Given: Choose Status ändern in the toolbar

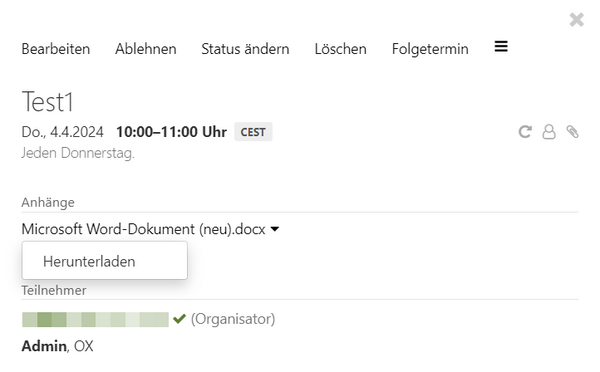Looking at the screenshot, I should 245,49.
